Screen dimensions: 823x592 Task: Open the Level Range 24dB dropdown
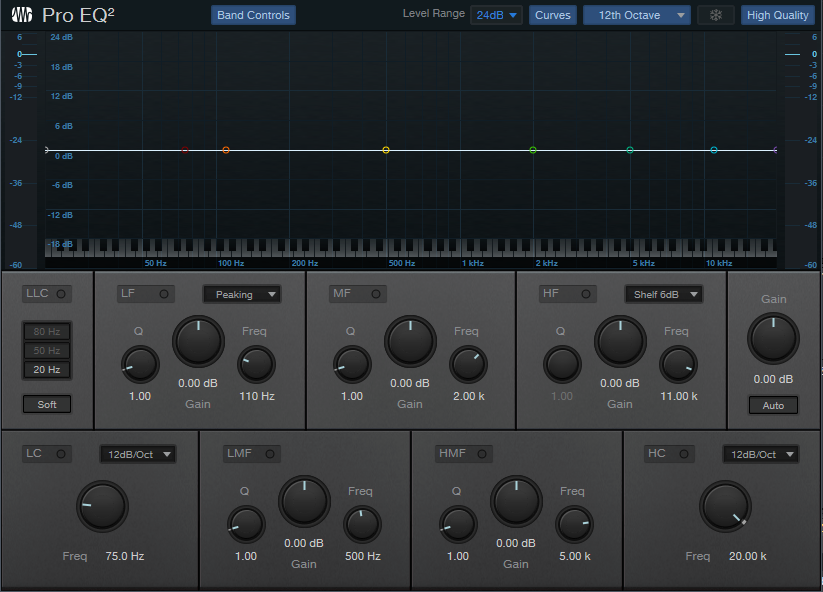[x=496, y=15]
